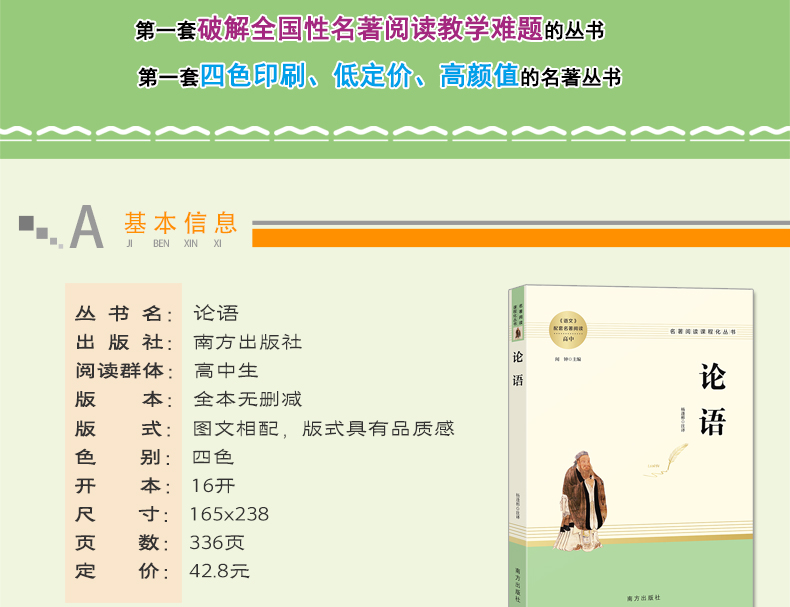Screen dimensions: 790x607
Task: Click the label 页数
Action: (x=123, y=543)
